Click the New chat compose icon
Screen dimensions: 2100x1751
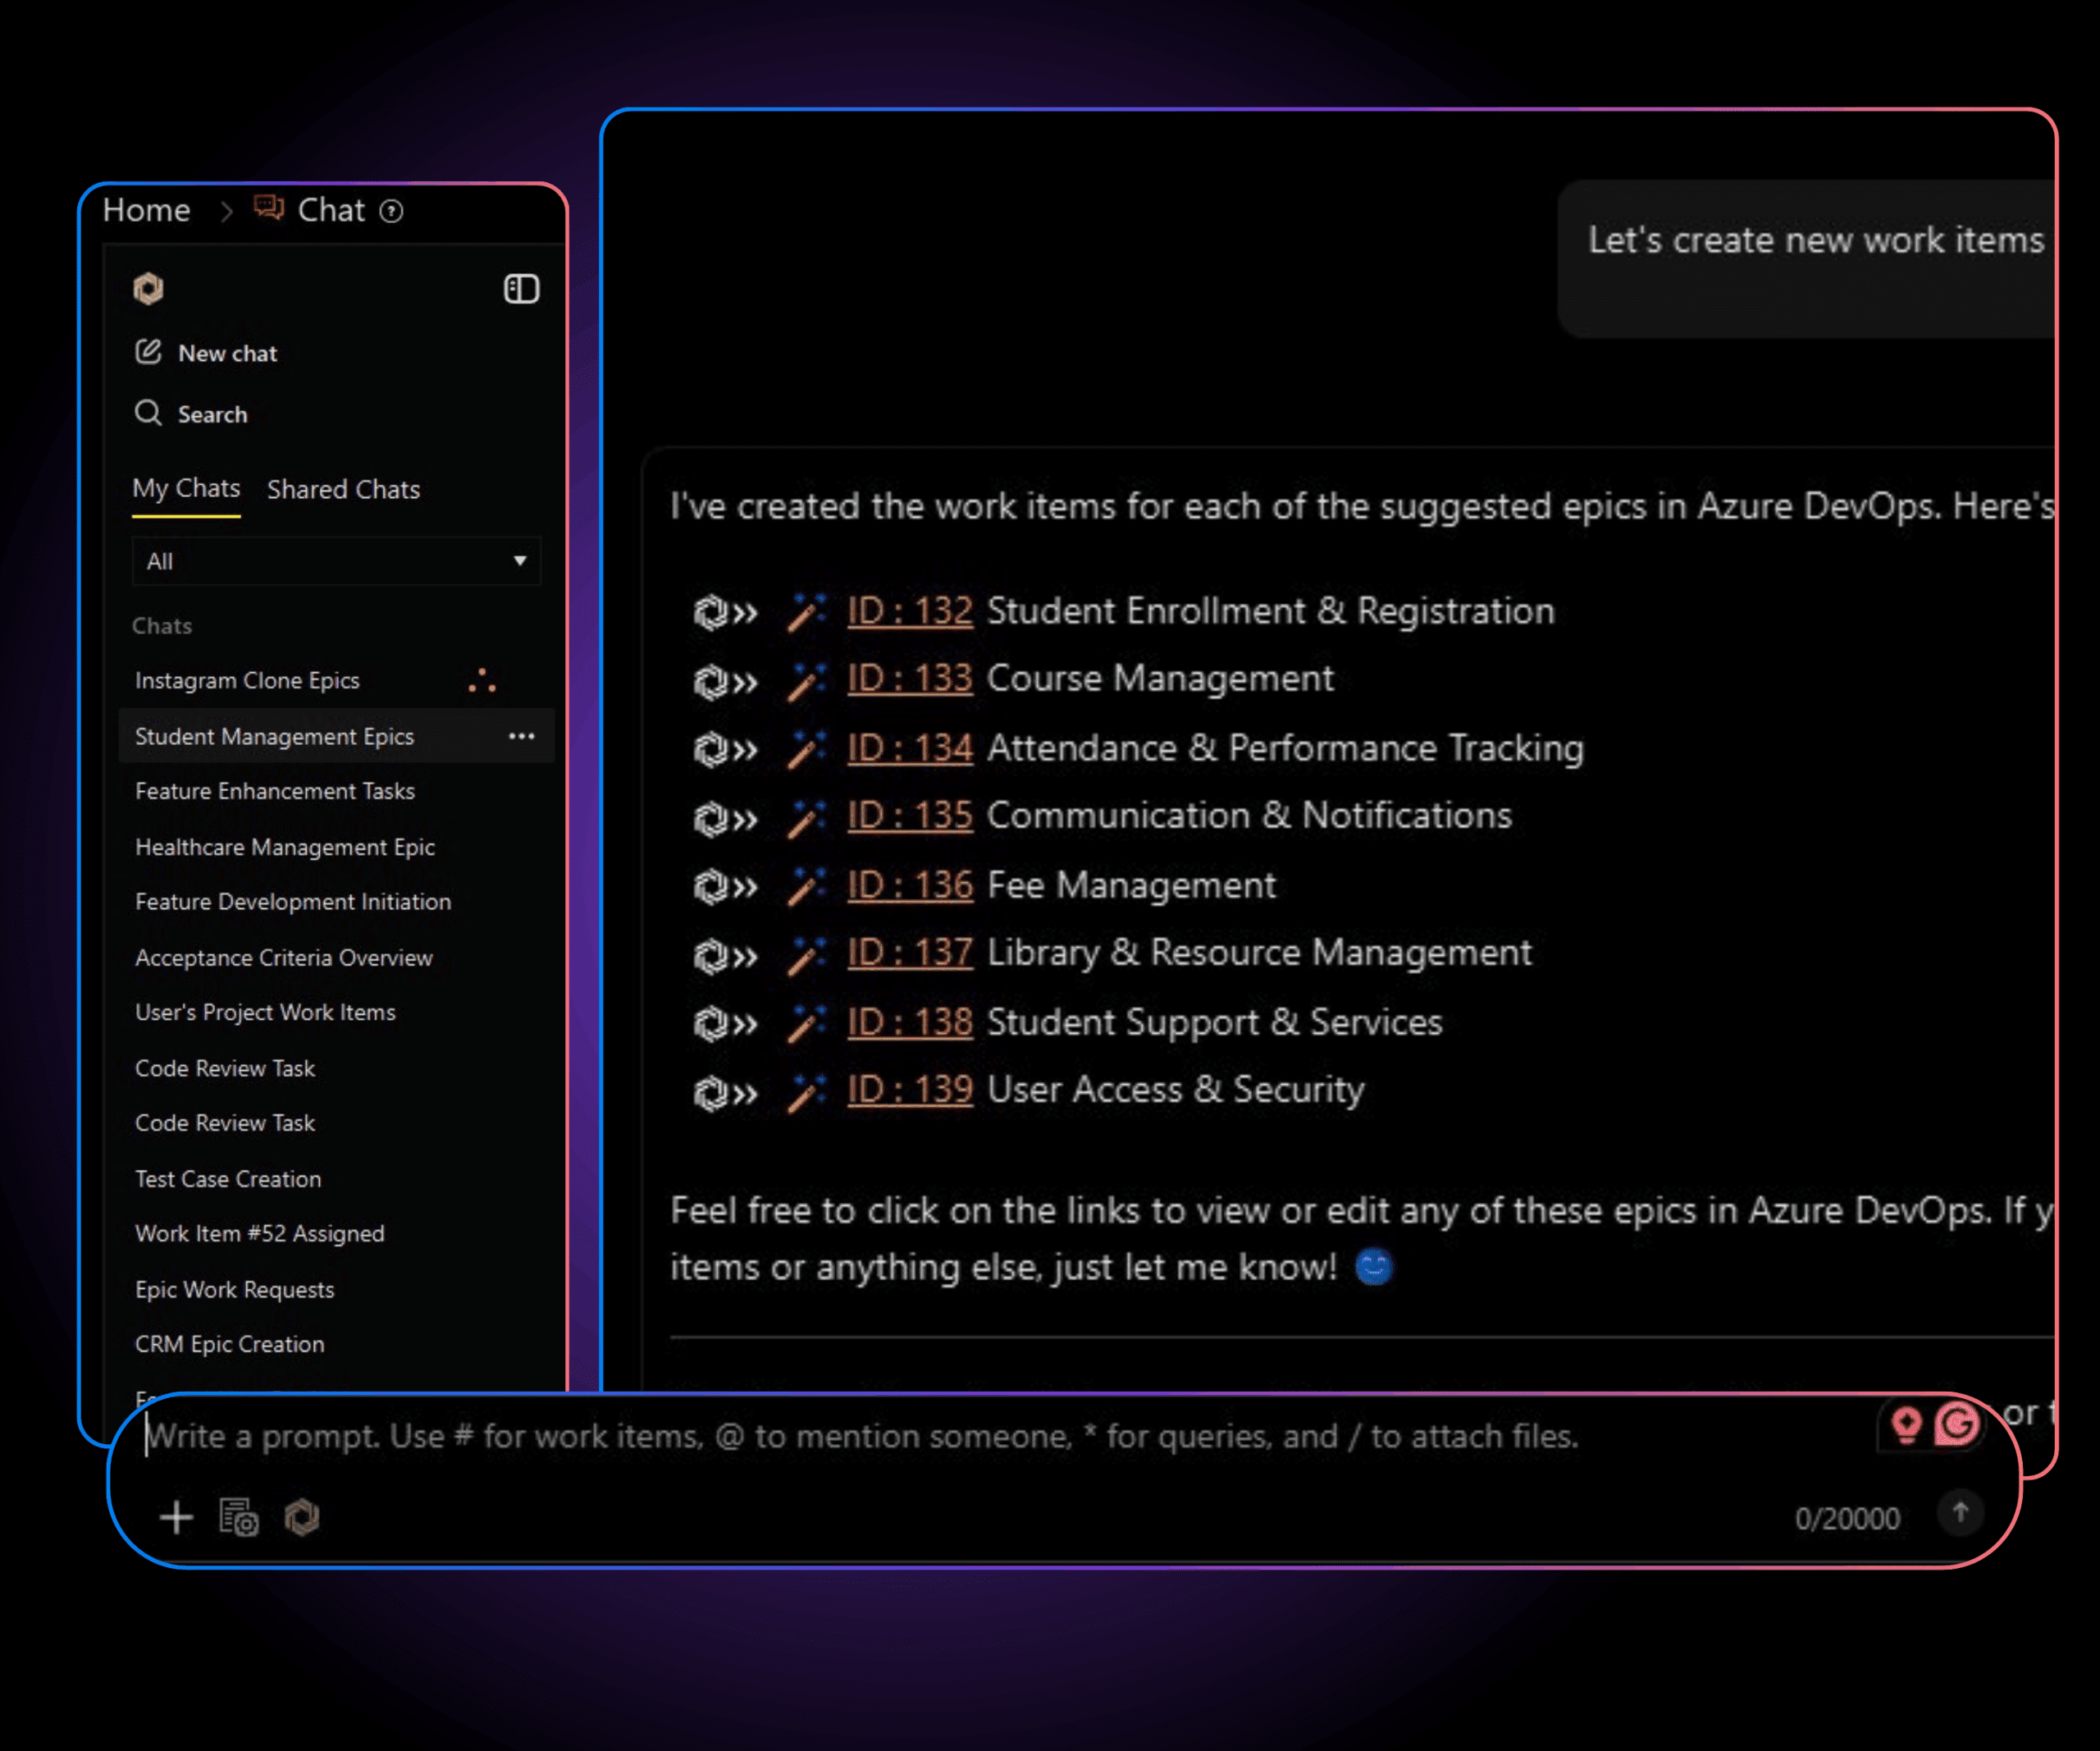pyautogui.click(x=148, y=352)
